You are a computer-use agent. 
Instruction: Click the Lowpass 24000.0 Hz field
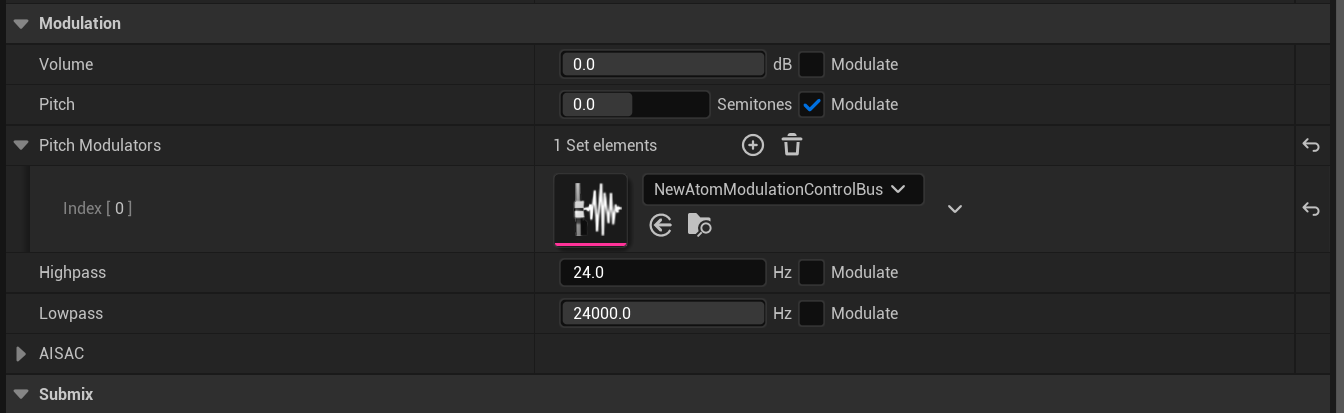click(x=663, y=313)
